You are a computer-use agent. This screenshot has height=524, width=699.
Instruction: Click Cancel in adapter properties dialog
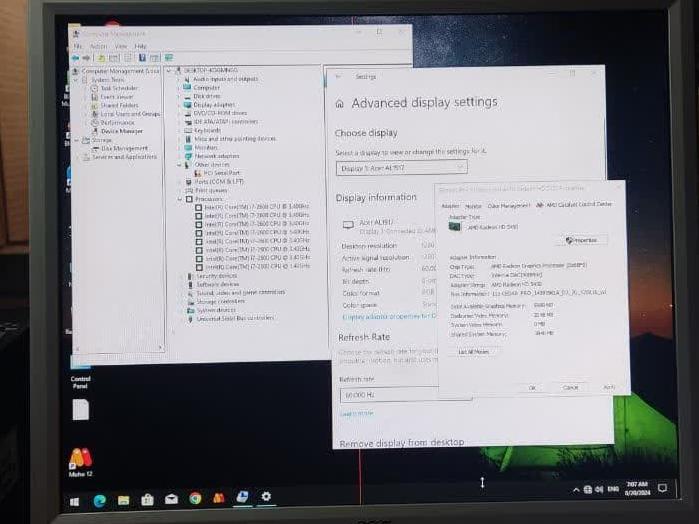[571, 388]
